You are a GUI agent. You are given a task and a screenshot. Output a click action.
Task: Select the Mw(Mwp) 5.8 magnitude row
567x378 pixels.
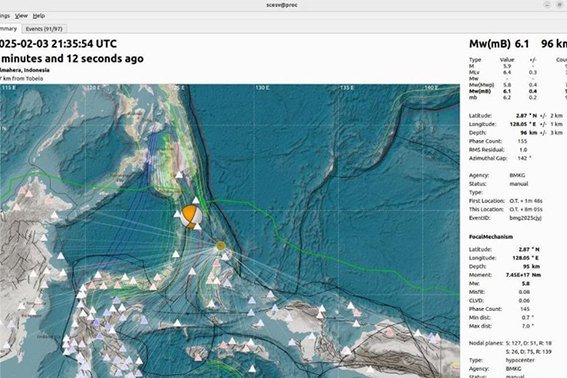pyautogui.click(x=518, y=85)
